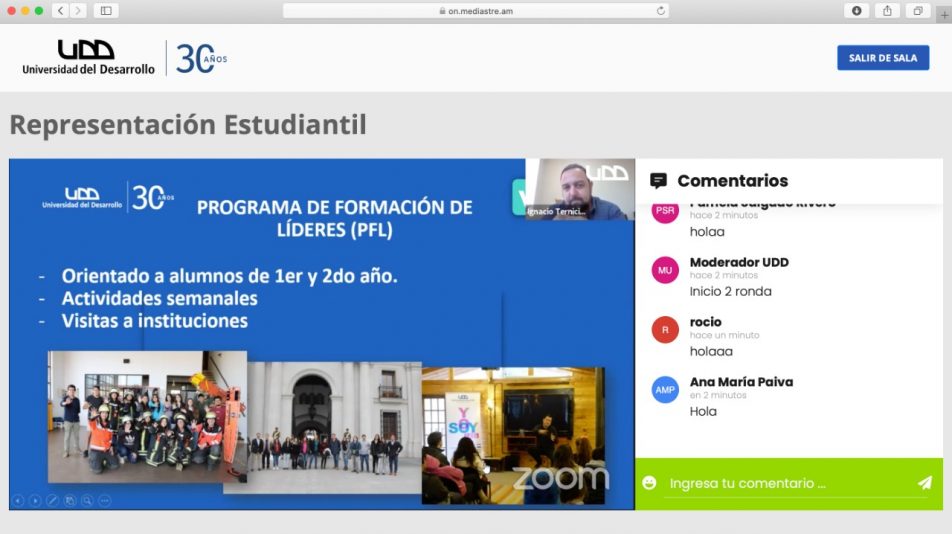Open the slide more-options ellipsis icon
This screenshot has width=952, height=534.
(x=104, y=501)
